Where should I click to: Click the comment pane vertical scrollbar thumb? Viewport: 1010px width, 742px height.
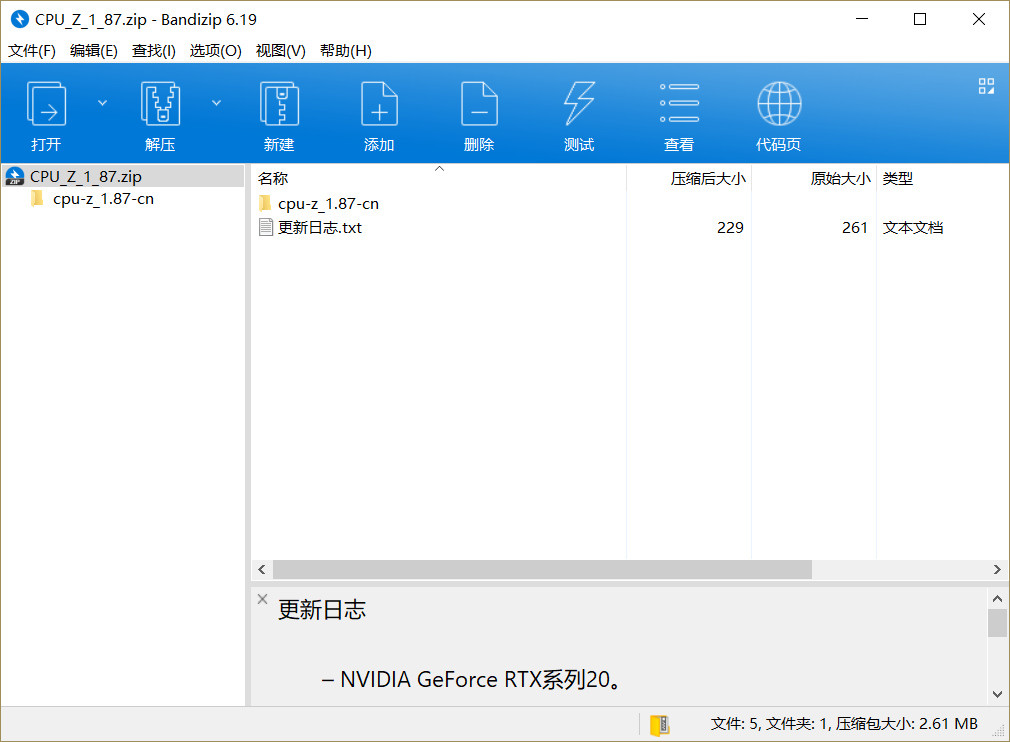coord(997,623)
